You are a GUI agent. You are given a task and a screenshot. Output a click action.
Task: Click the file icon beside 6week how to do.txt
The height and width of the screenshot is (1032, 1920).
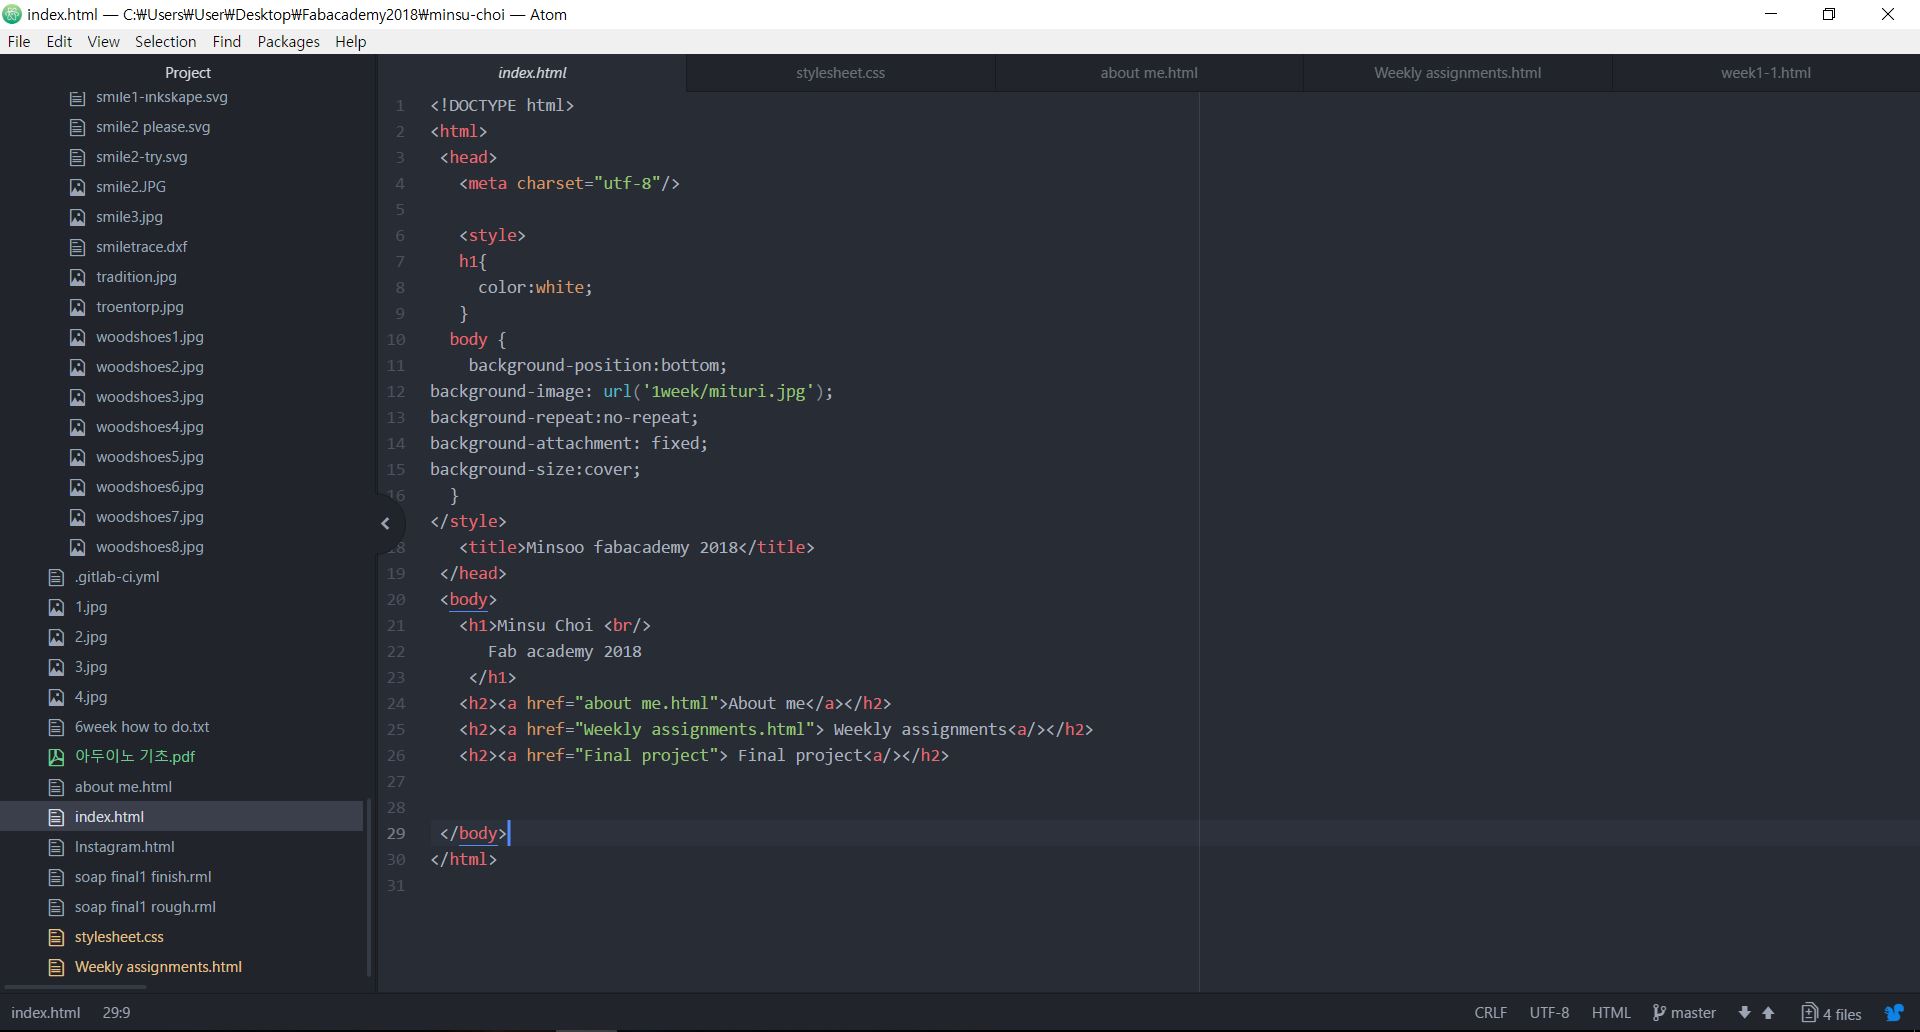click(56, 727)
